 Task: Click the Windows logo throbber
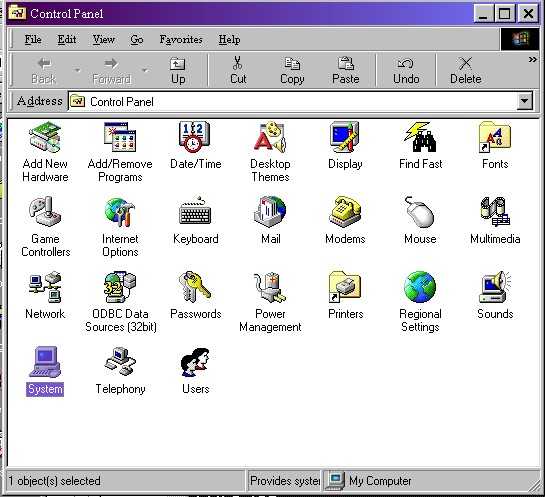[x=520, y=39]
